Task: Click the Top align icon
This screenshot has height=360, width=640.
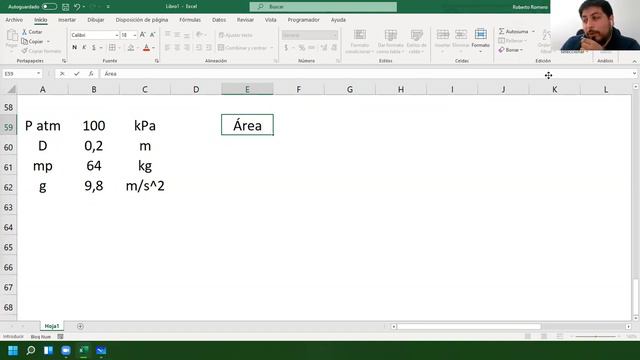Action: [x=167, y=35]
